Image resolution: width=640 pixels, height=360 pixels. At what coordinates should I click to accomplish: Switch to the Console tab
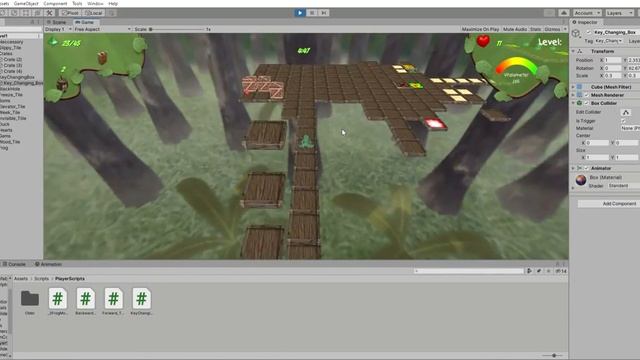16,264
